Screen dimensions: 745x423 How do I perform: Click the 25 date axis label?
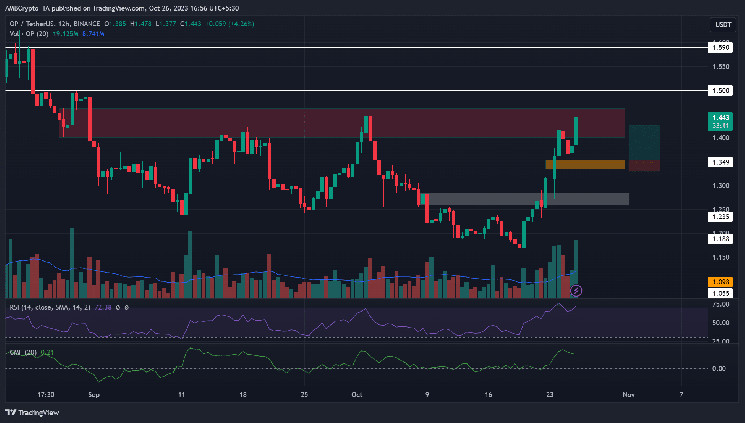(305, 394)
